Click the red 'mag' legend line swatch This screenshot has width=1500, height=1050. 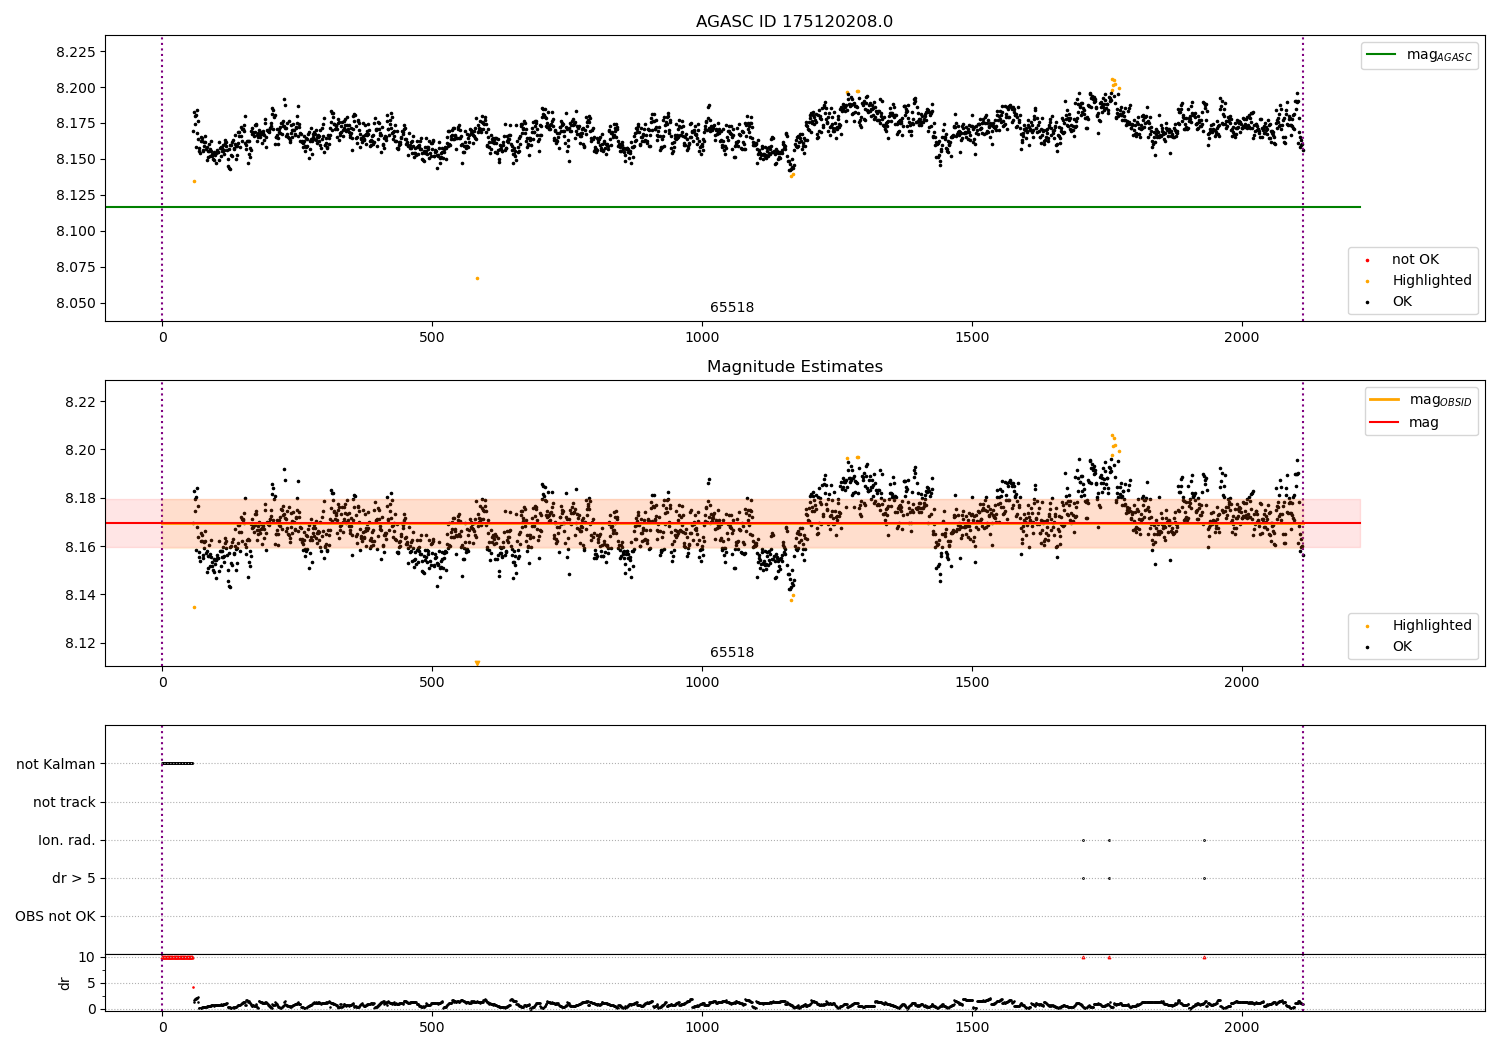point(1385,422)
